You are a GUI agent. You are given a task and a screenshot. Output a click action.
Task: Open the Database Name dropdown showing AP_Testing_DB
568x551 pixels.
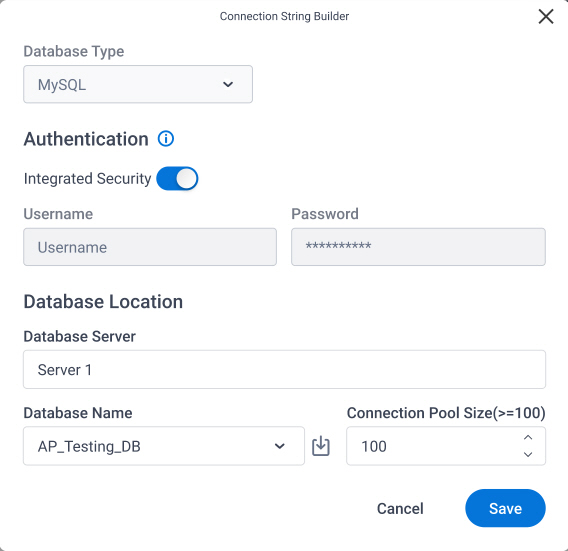pyautogui.click(x=164, y=446)
